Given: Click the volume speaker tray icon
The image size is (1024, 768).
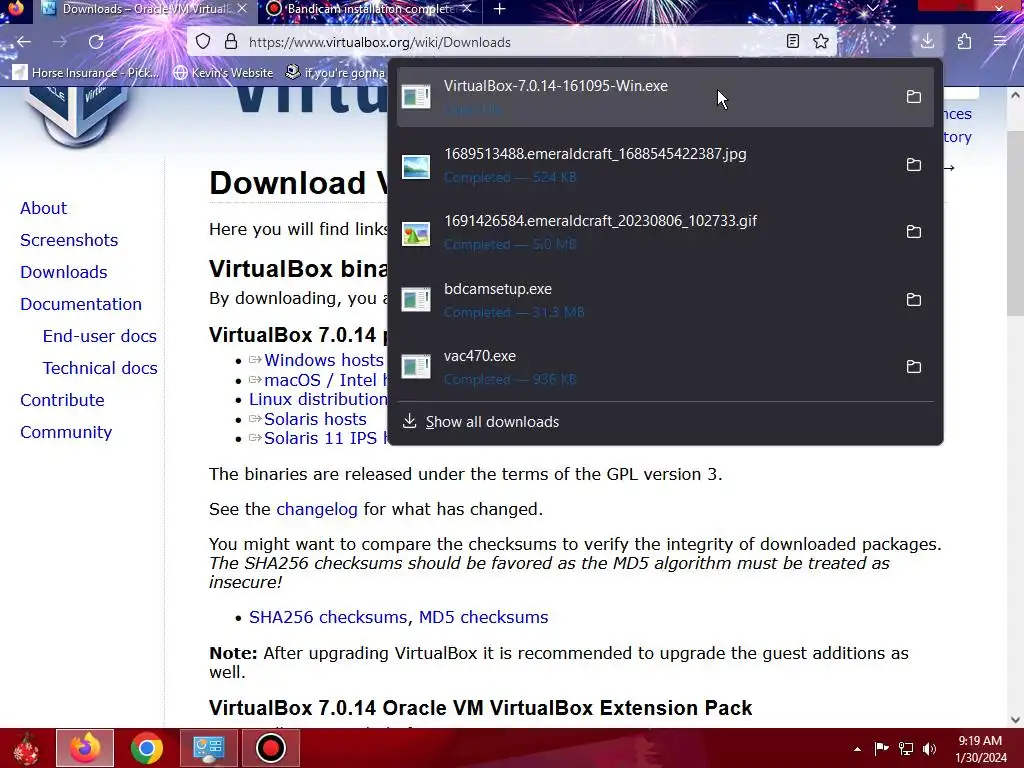Looking at the screenshot, I should (x=929, y=748).
